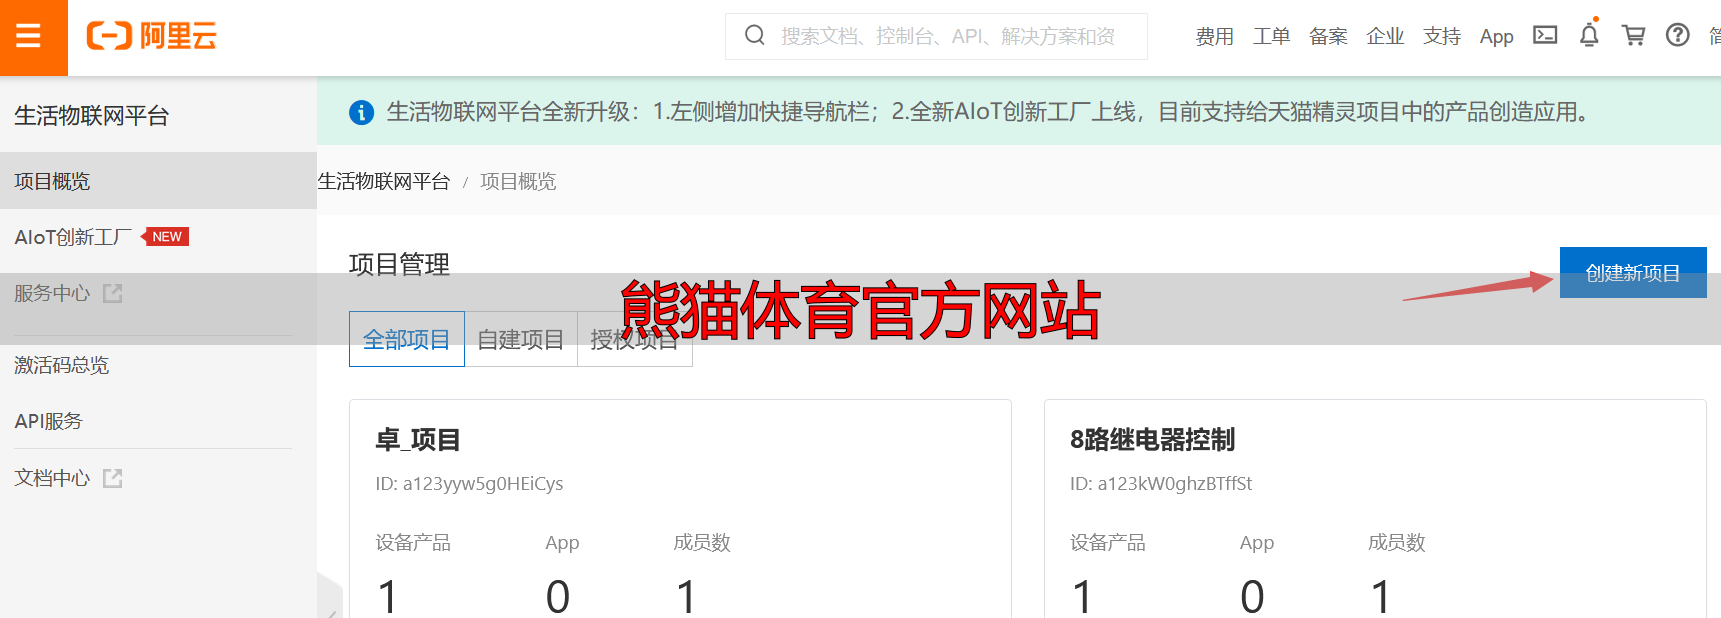Image resolution: width=1721 pixels, height=618 pixels.
Task: Click external link icon next to 文档中心
Action: coord(113,478)
